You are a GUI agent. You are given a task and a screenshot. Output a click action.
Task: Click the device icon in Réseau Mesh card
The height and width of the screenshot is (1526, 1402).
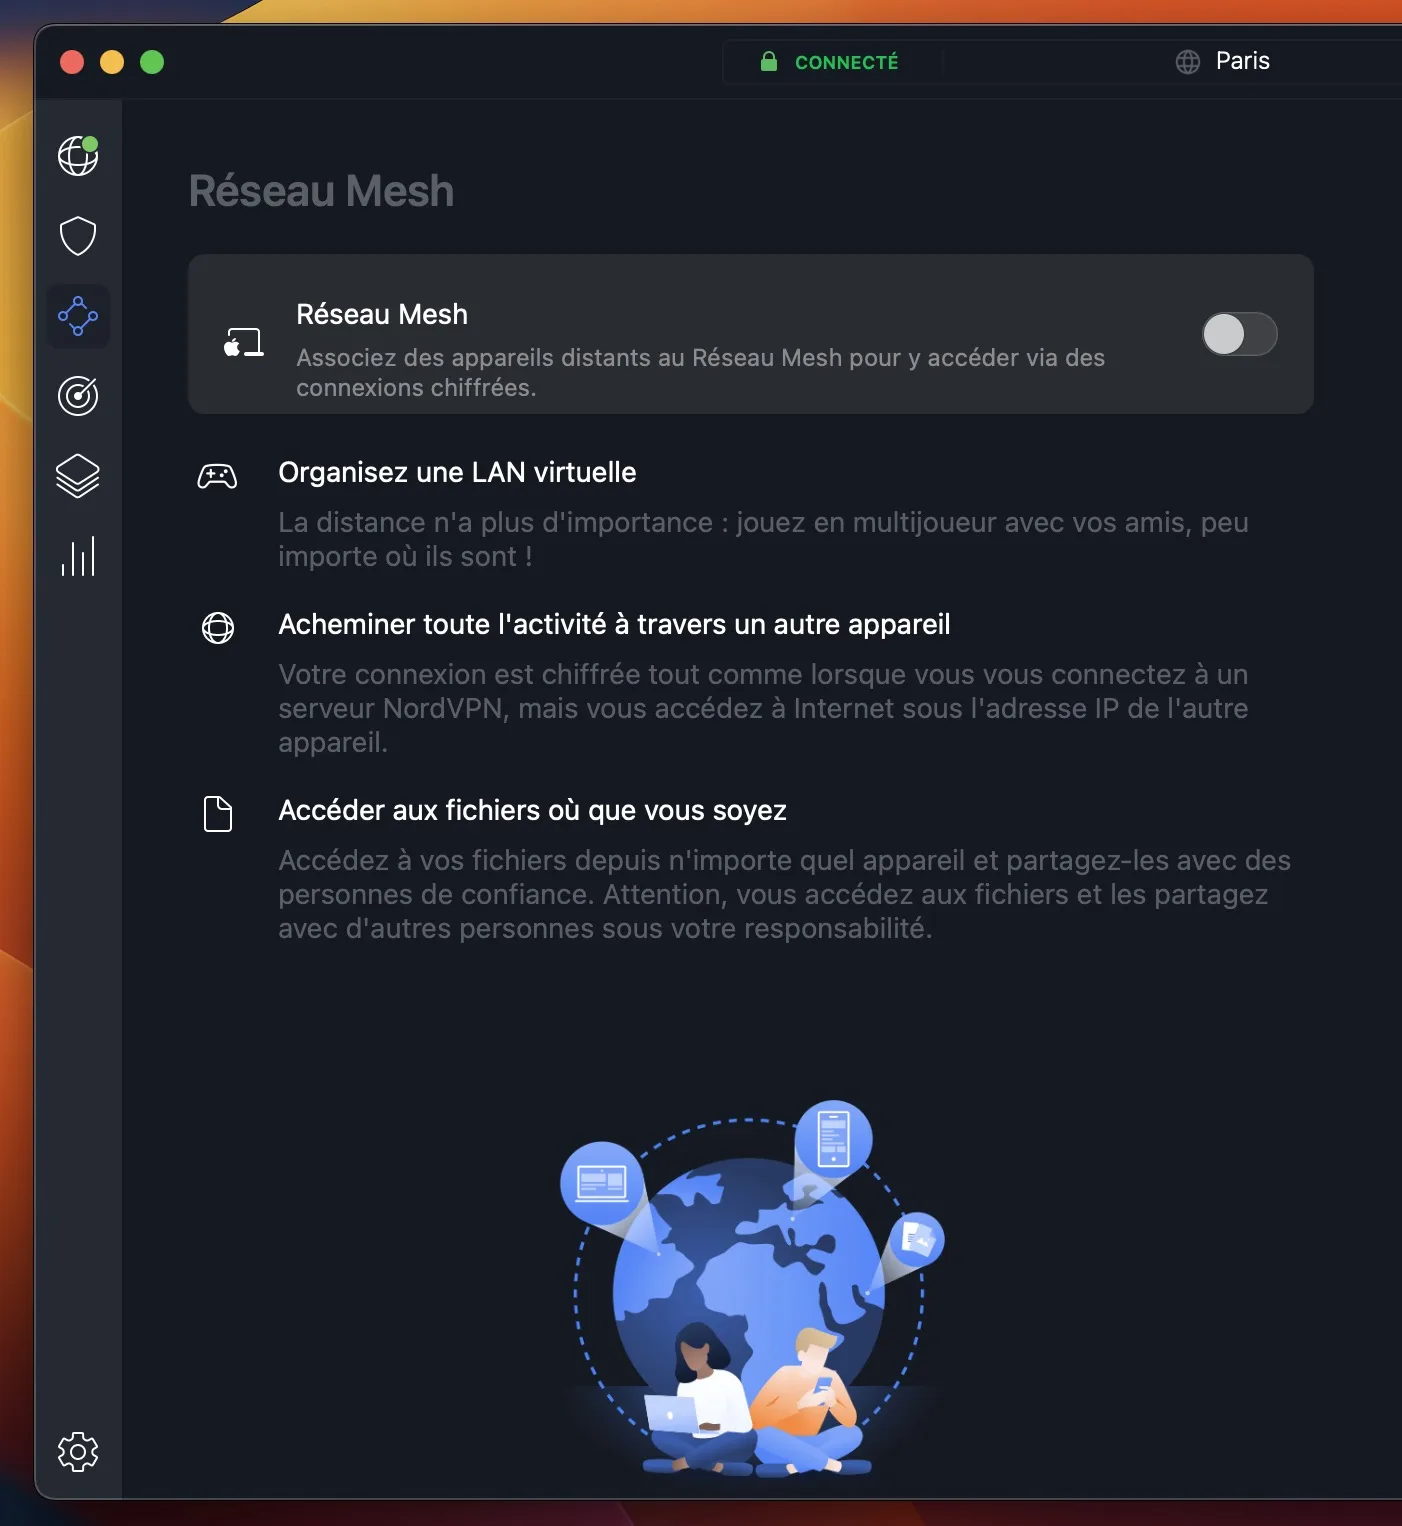[243, 343]
